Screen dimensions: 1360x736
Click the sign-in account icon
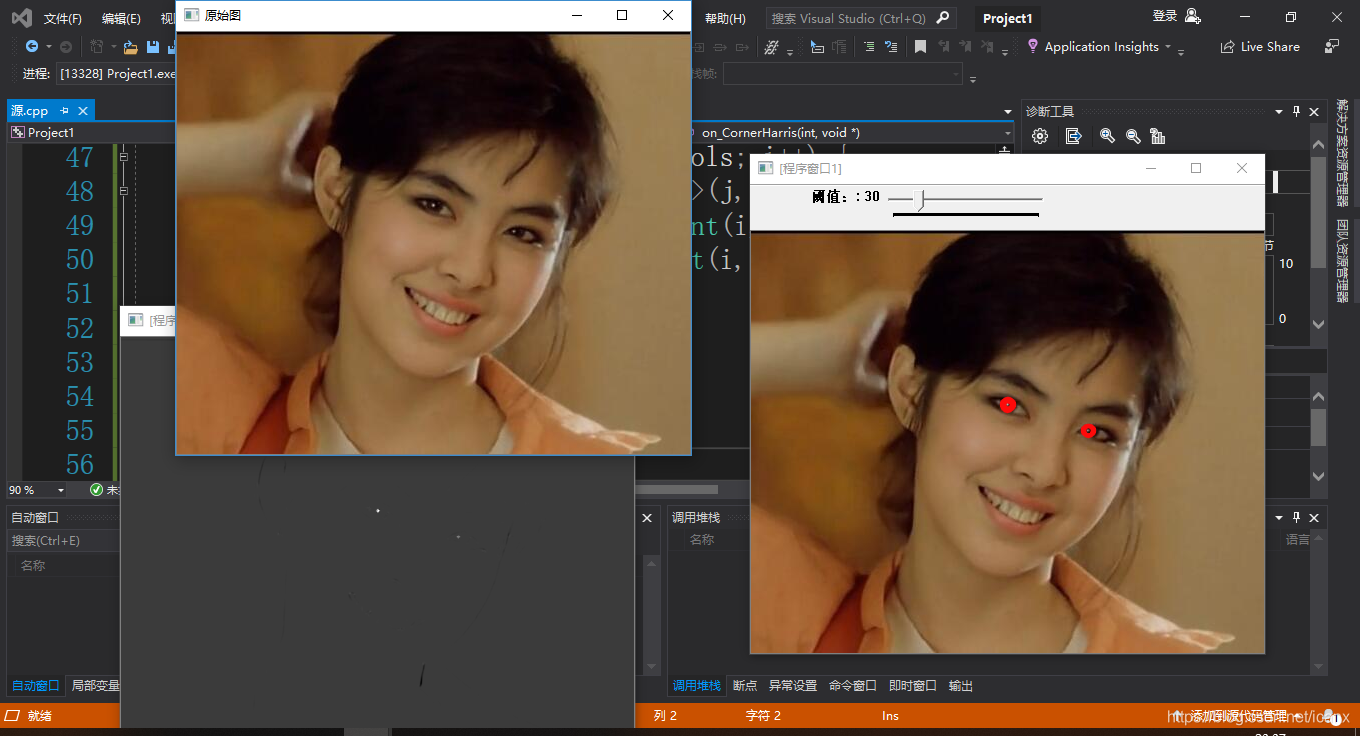[1192, 16]
